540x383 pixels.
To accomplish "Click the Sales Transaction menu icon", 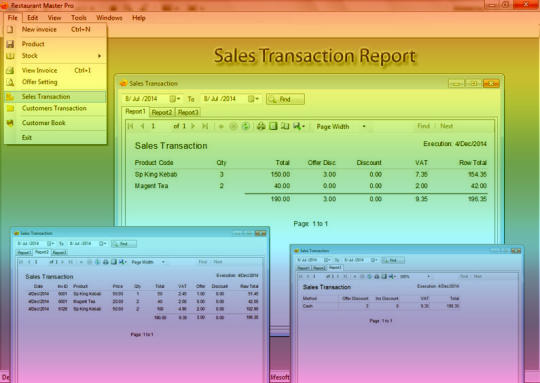I will pos(10,97).
